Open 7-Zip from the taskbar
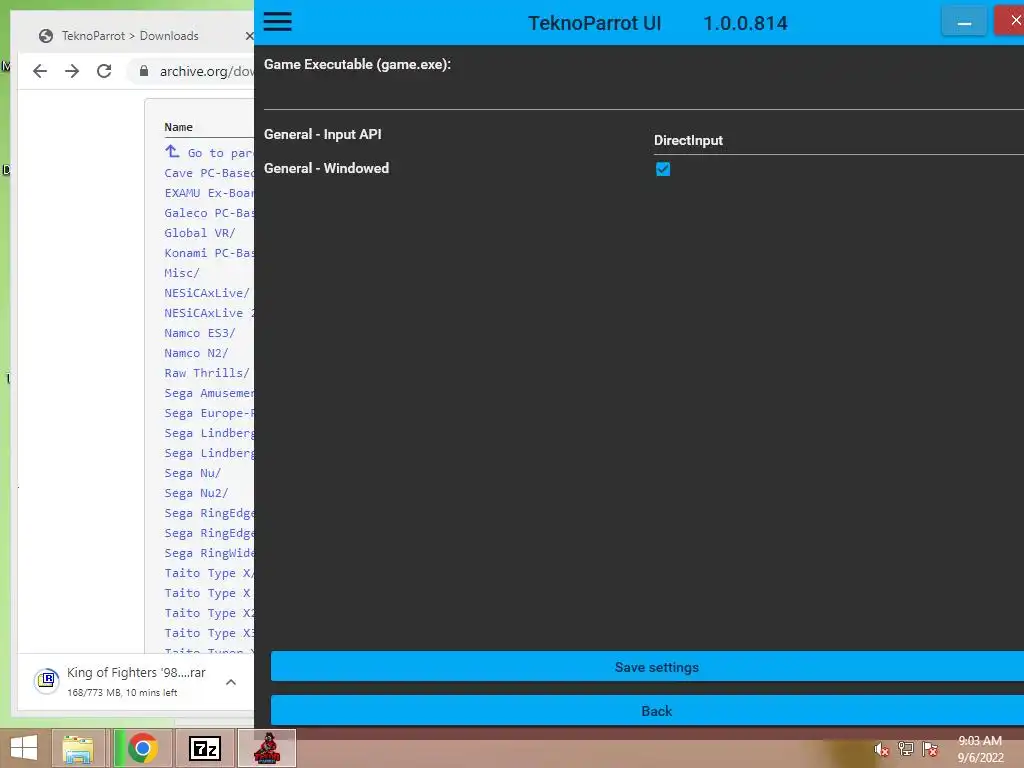The width and height of the screenshot is (1024, 768). coord(205,748)
